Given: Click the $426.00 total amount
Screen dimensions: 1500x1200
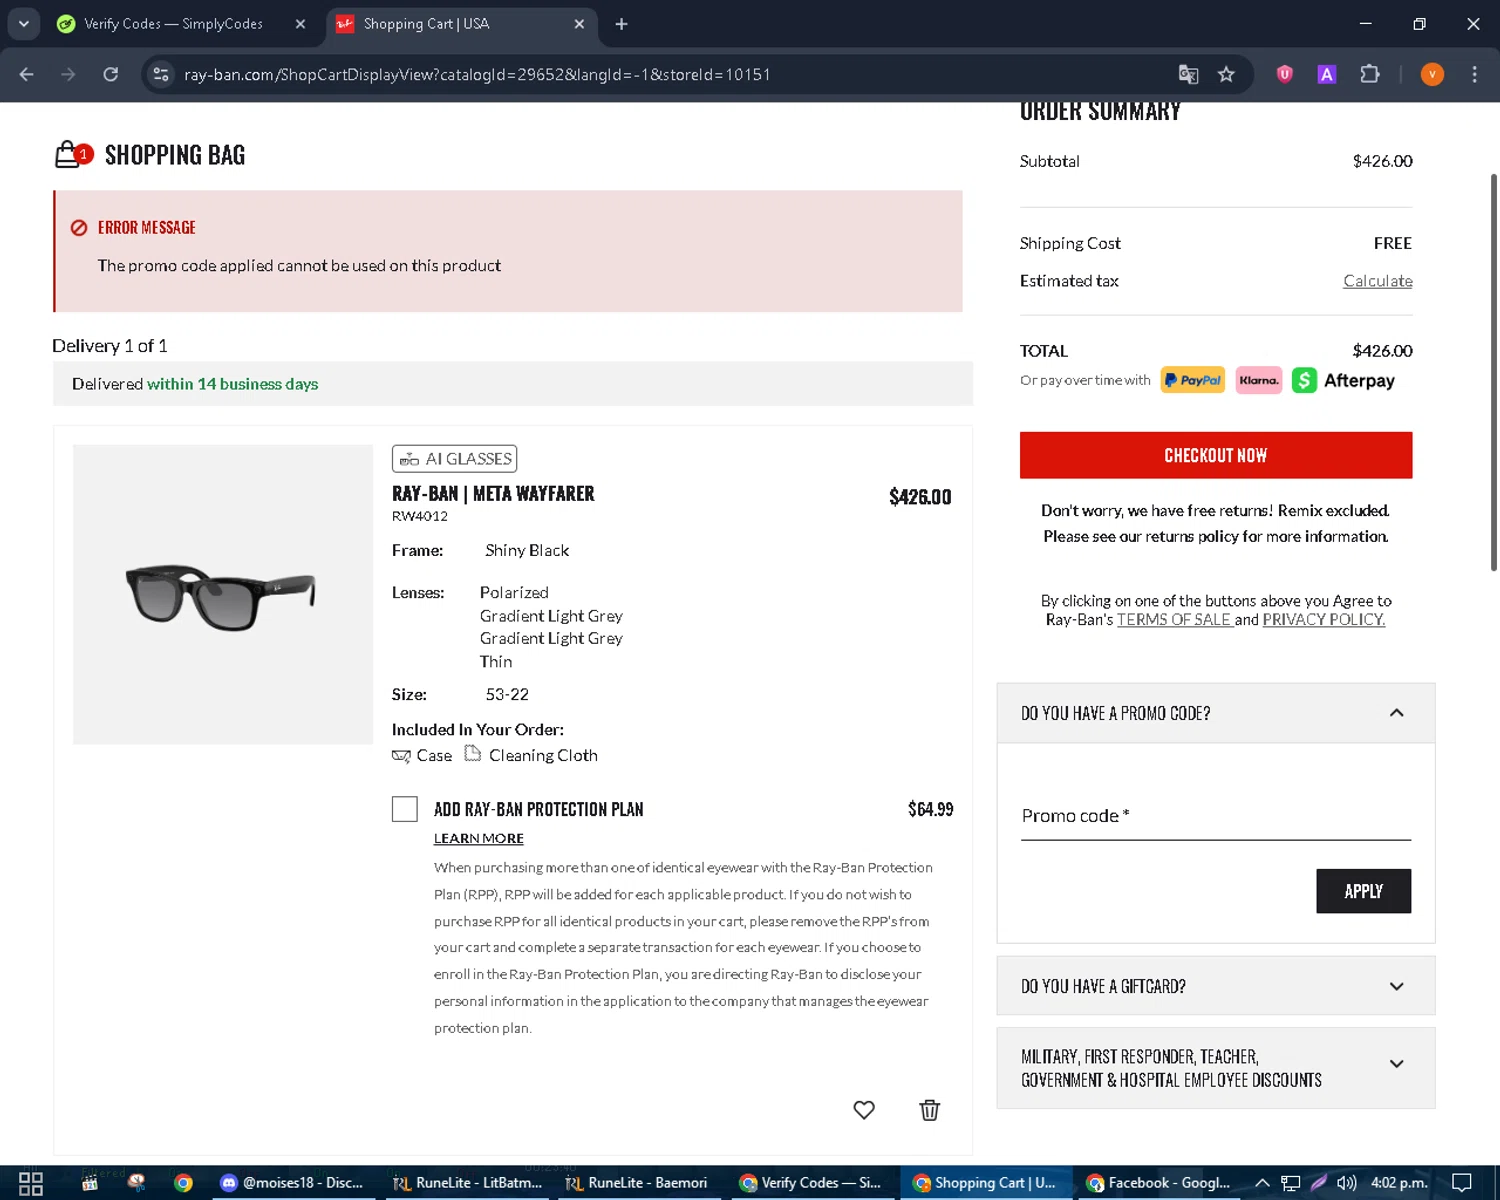Looking at the screenshot, I should (1382, 351).
